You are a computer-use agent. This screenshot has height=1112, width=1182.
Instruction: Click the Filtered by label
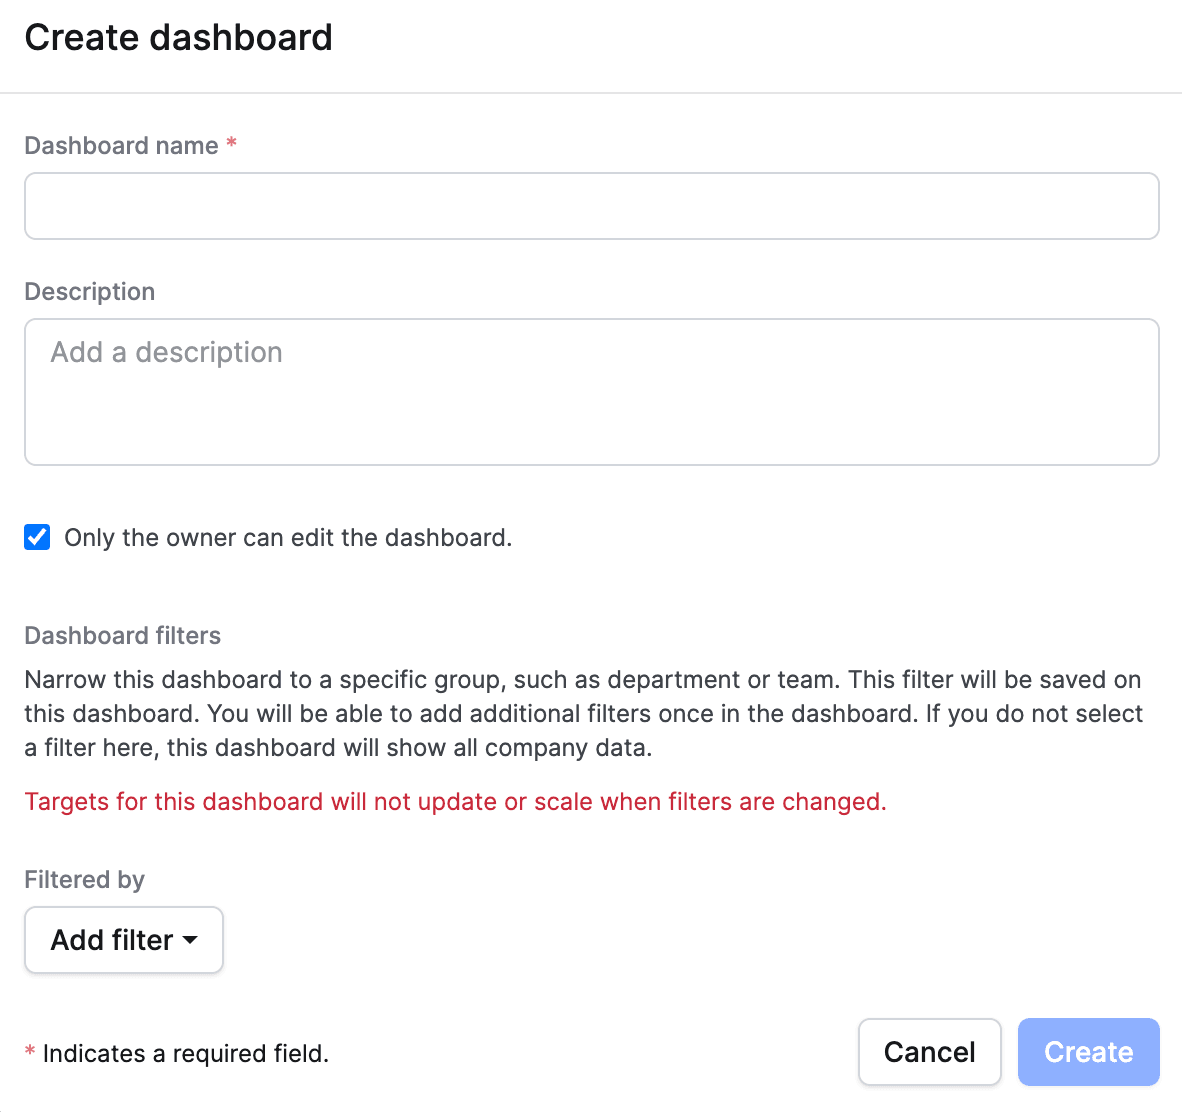click(x=84, y=880)
